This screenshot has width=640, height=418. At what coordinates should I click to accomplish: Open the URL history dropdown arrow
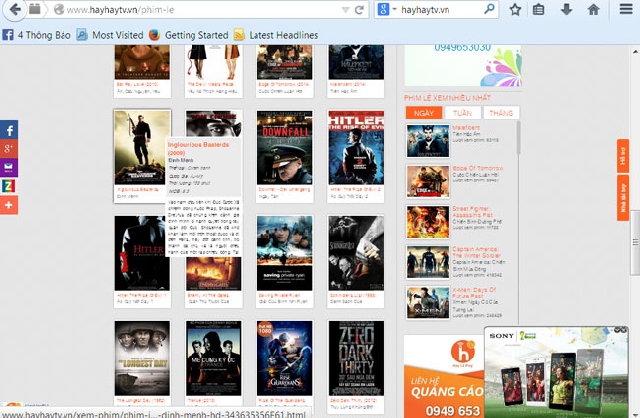pos(345,10)
